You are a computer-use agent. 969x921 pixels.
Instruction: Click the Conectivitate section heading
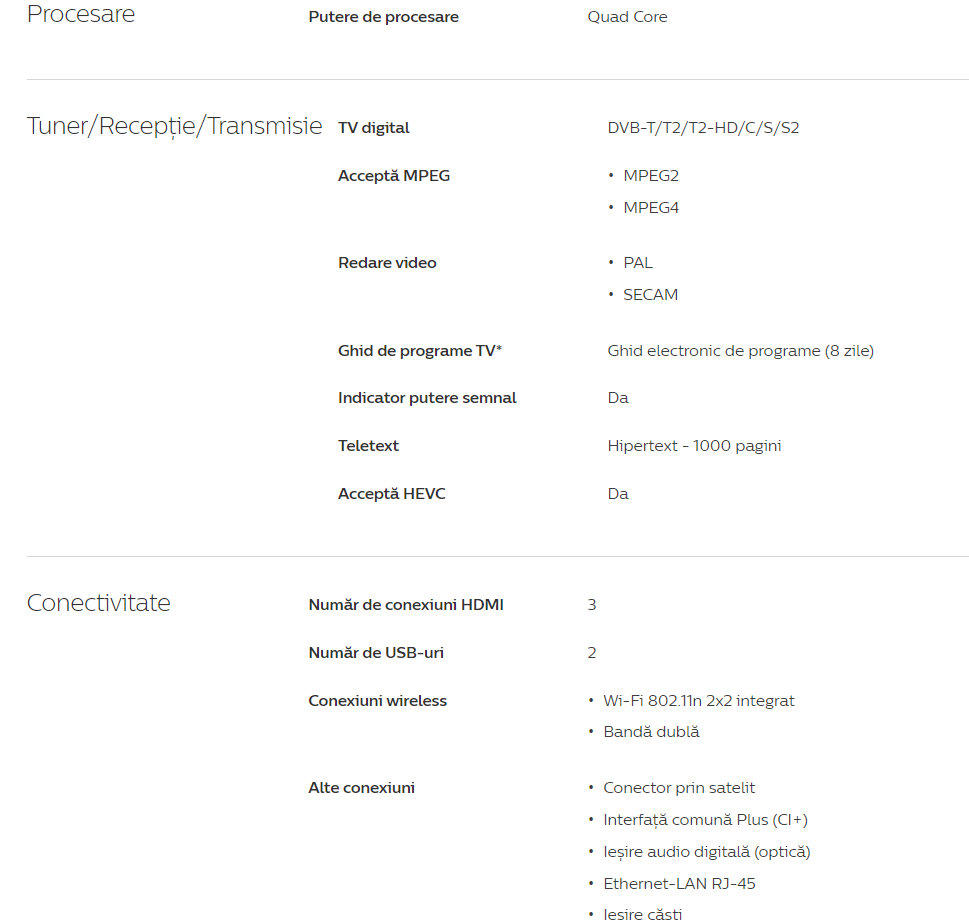pyautogui.click(x=99, y=603)
